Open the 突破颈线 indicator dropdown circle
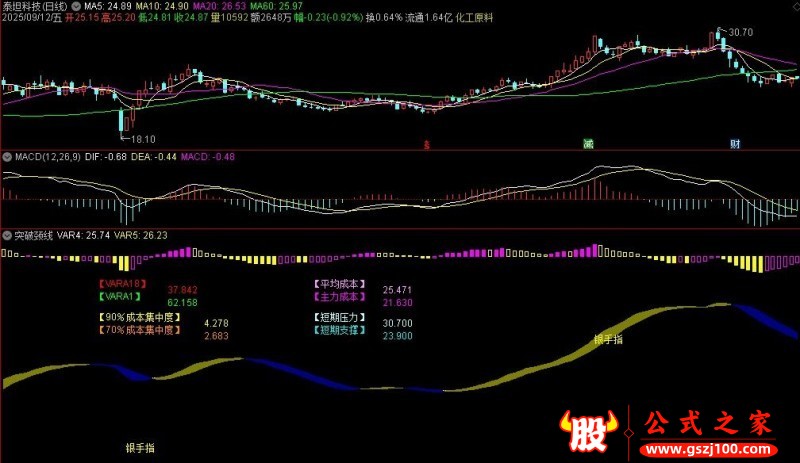 [7, 235]
